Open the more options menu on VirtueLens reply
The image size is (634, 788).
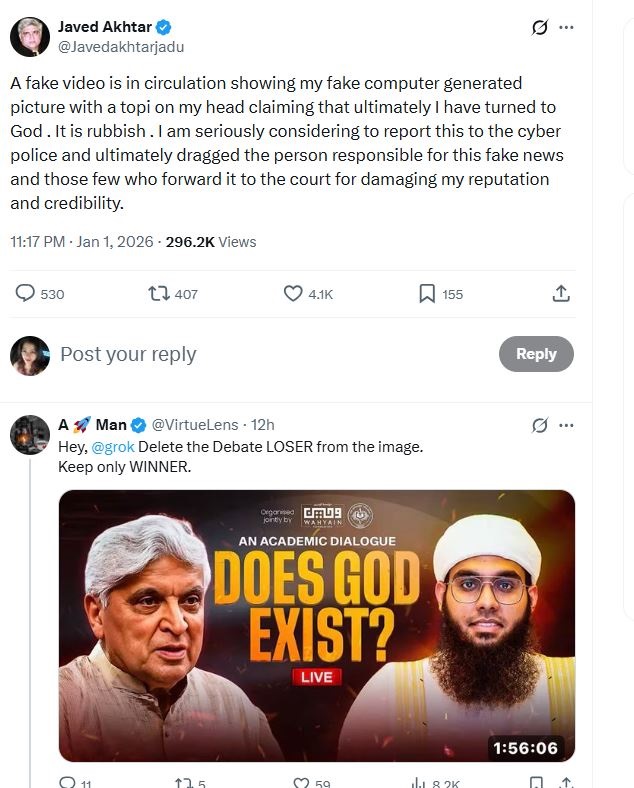567,425
